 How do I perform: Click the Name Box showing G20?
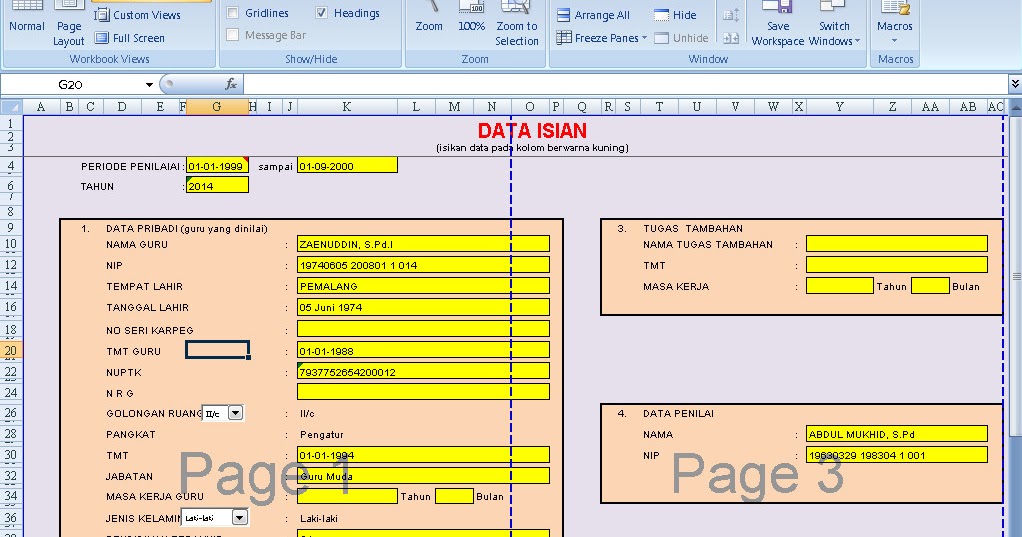tap(70, 84)
